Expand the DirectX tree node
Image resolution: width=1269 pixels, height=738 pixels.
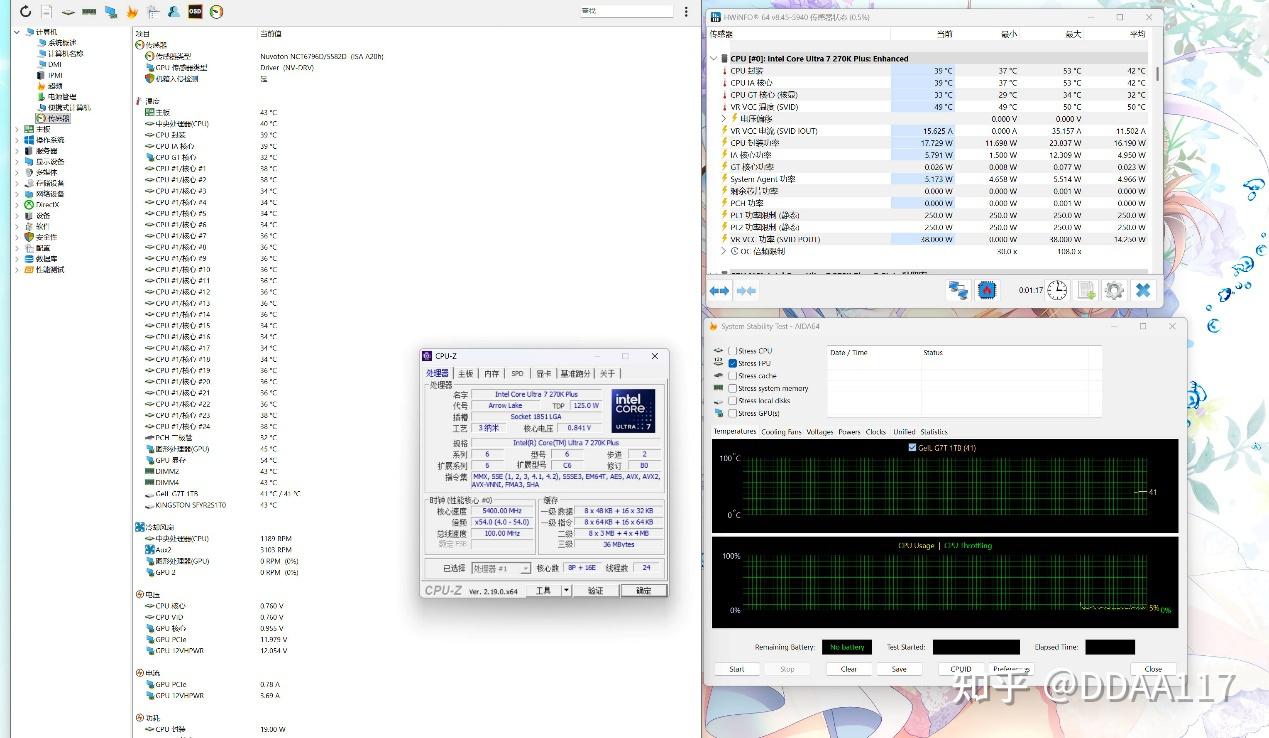point(17,204)
